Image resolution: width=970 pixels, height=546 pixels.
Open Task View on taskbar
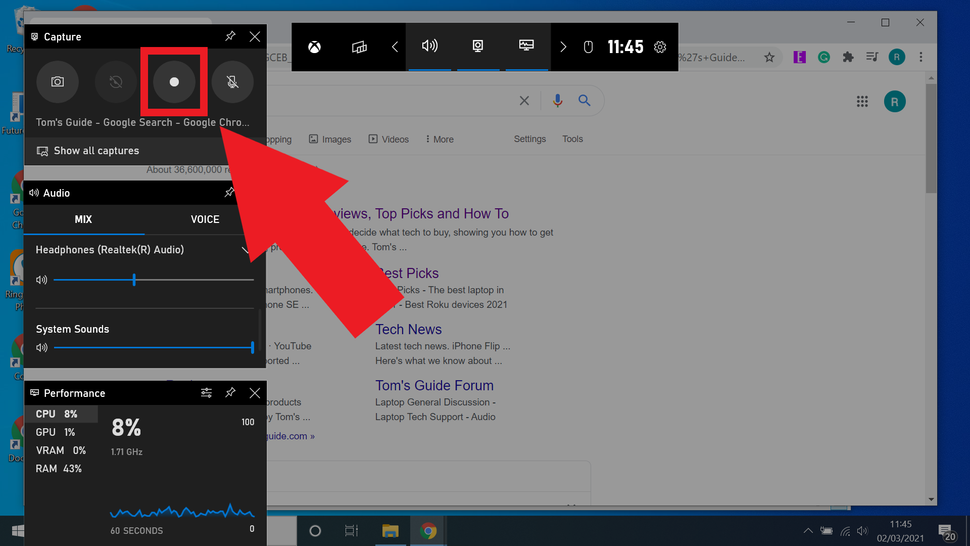pyautogui.click(x=351, y=531)
